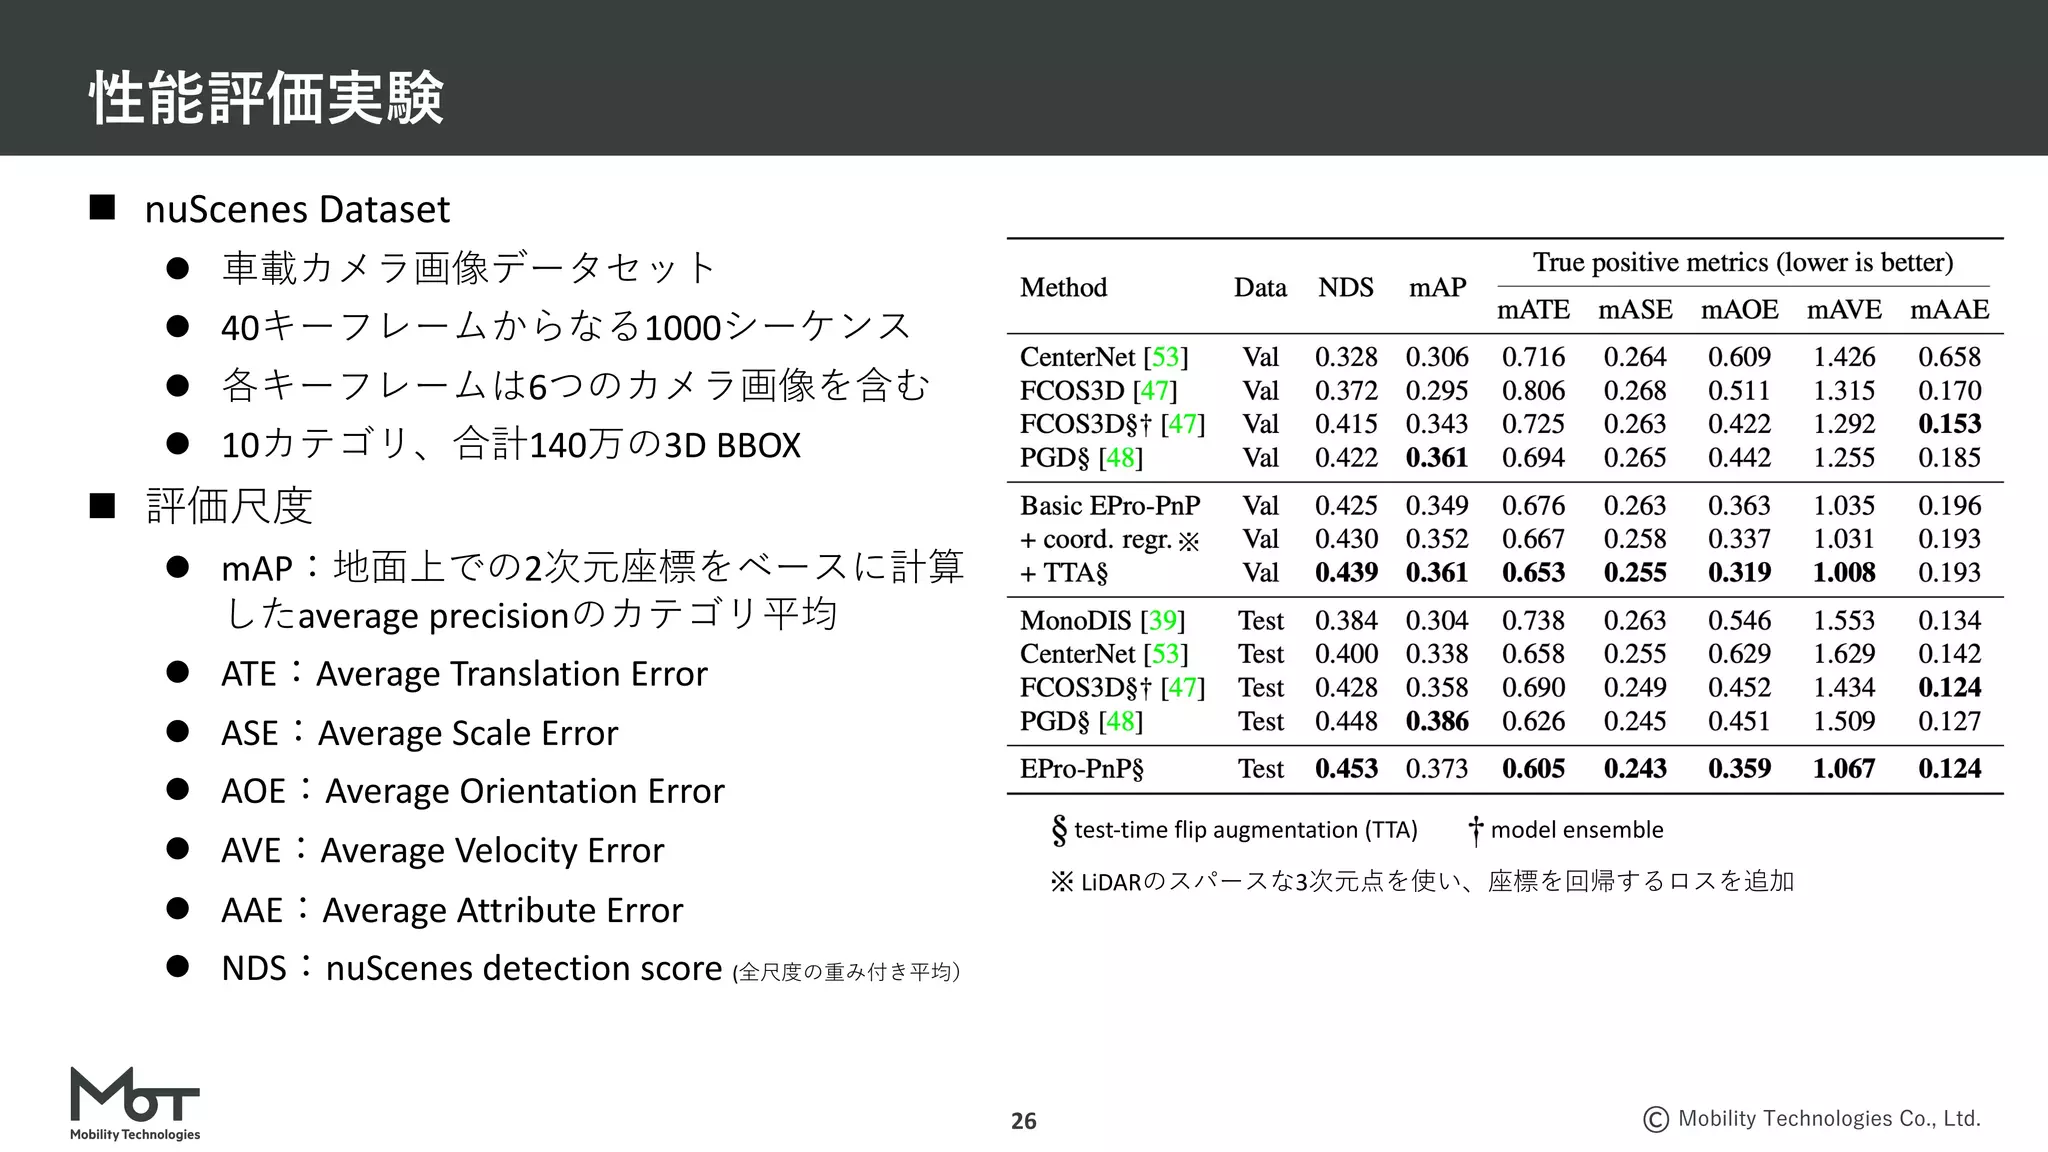The image size is (2048, 1152).
Task: Click bold NDS value 0.439
Action: [x=1346, y=573]
